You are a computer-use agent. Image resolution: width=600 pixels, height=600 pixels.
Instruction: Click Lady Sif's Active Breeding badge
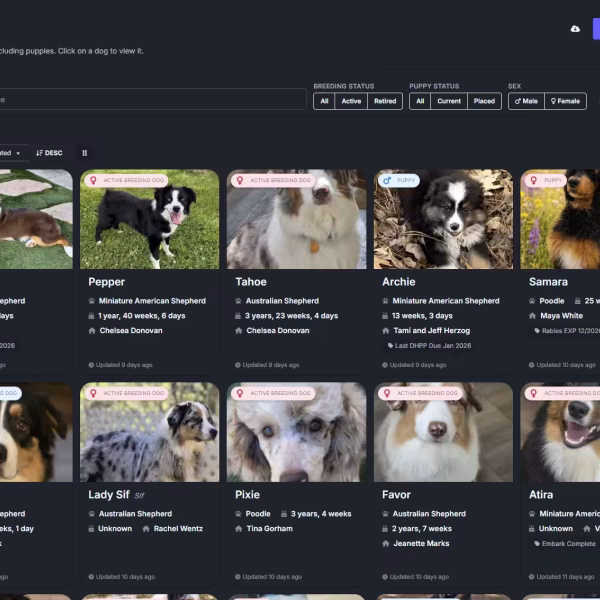(126, 393)
